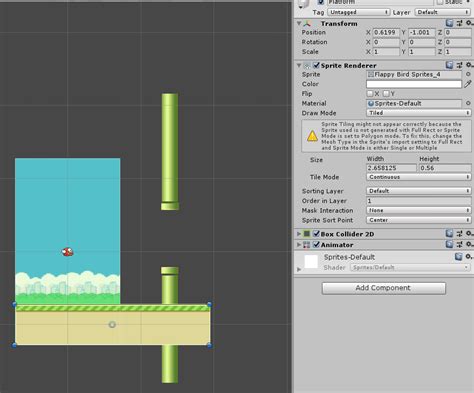
Task: Select the upper green pipe in scene
Action: (170, 152)
